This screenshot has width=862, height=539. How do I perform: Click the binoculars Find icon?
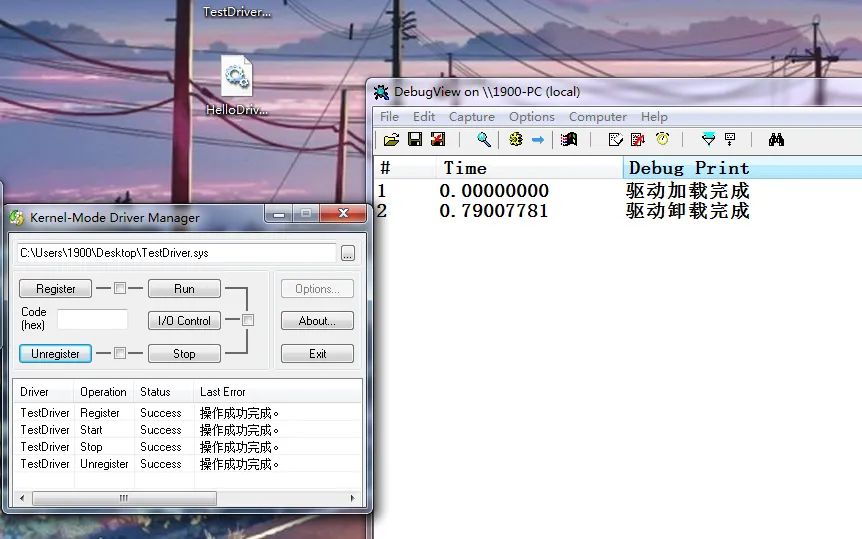pyautogui.click(x=776, y=140)
